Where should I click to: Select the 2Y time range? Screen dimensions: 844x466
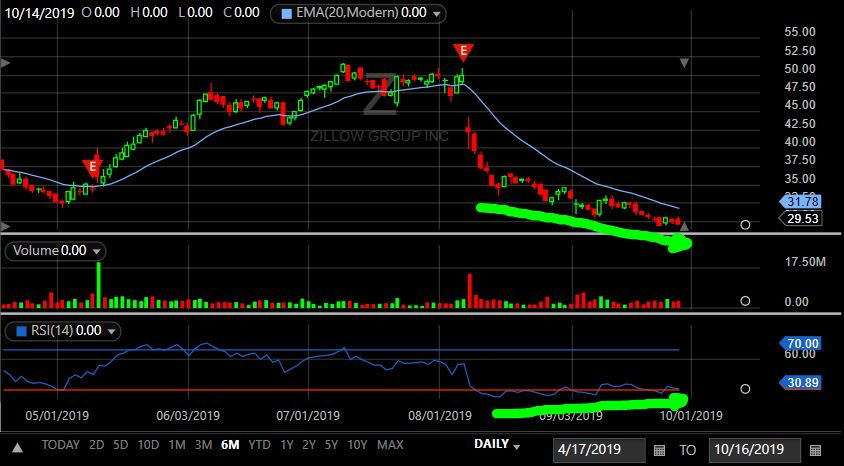point(309,445)
